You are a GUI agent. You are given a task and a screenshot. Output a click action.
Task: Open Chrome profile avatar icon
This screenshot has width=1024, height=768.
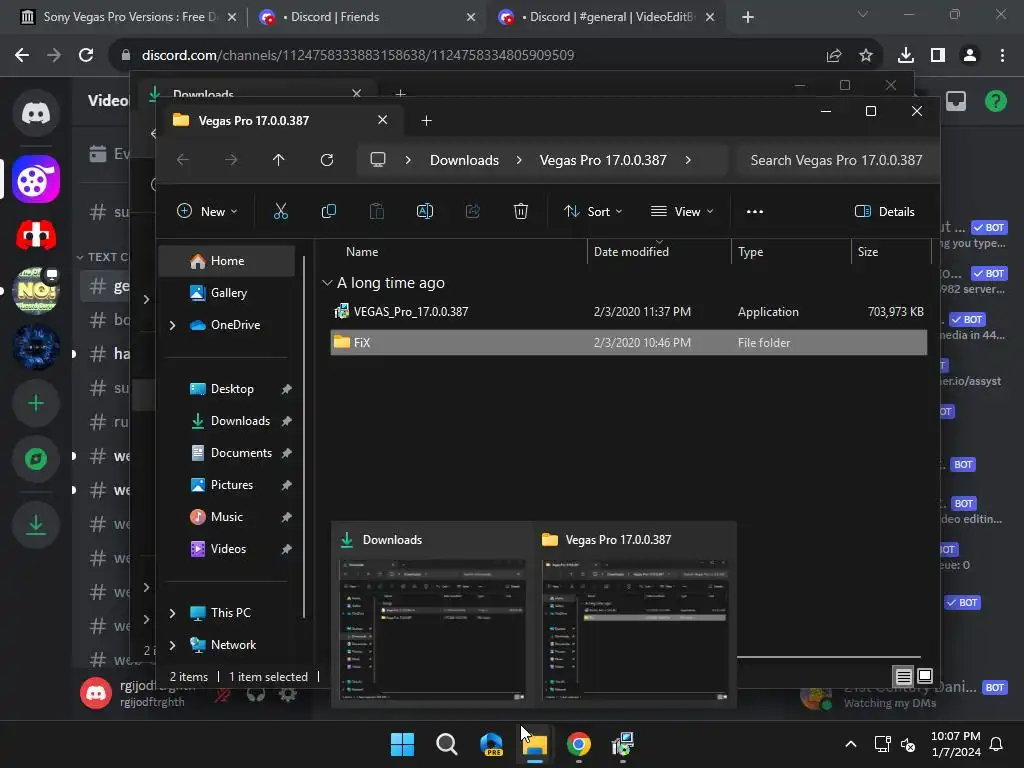pyautogui.click(x=970, y=55)
